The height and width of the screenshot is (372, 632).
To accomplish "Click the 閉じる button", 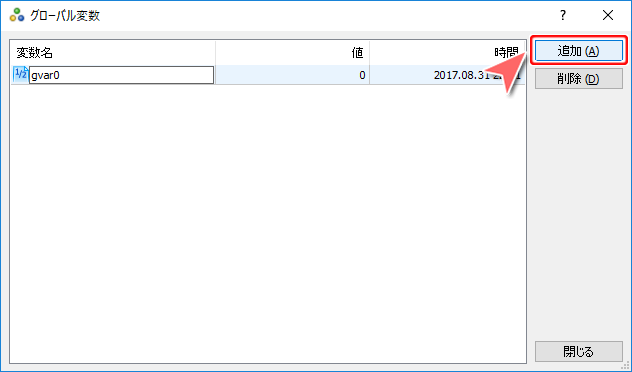I will tap(579, 351).
